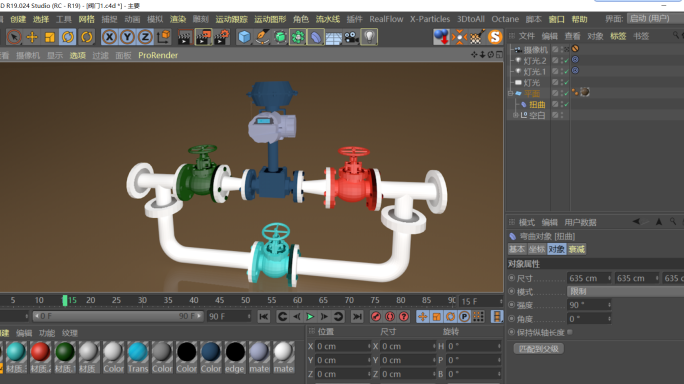Go to end of timeline
The height and width of the screenshot is (384, 684).
[357, 317]
